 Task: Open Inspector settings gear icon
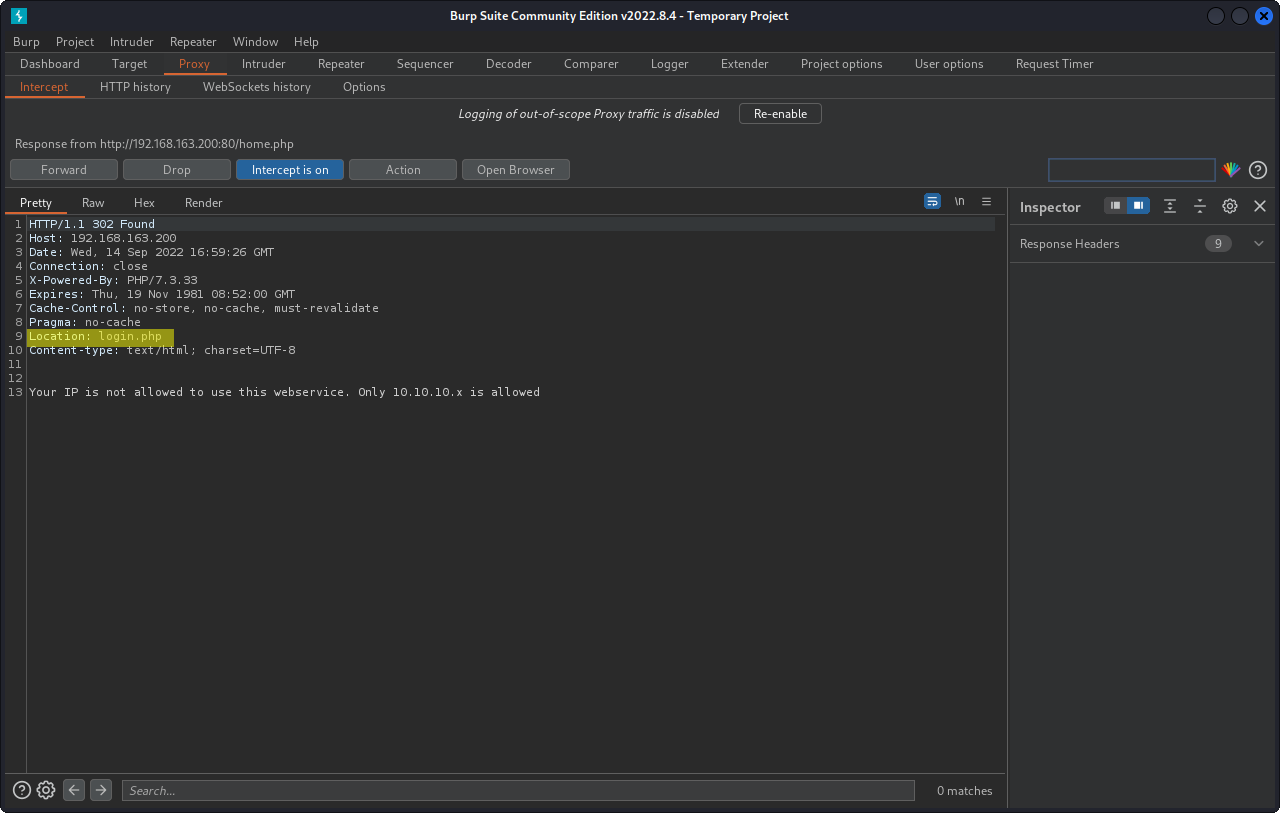coord(1230,206)
